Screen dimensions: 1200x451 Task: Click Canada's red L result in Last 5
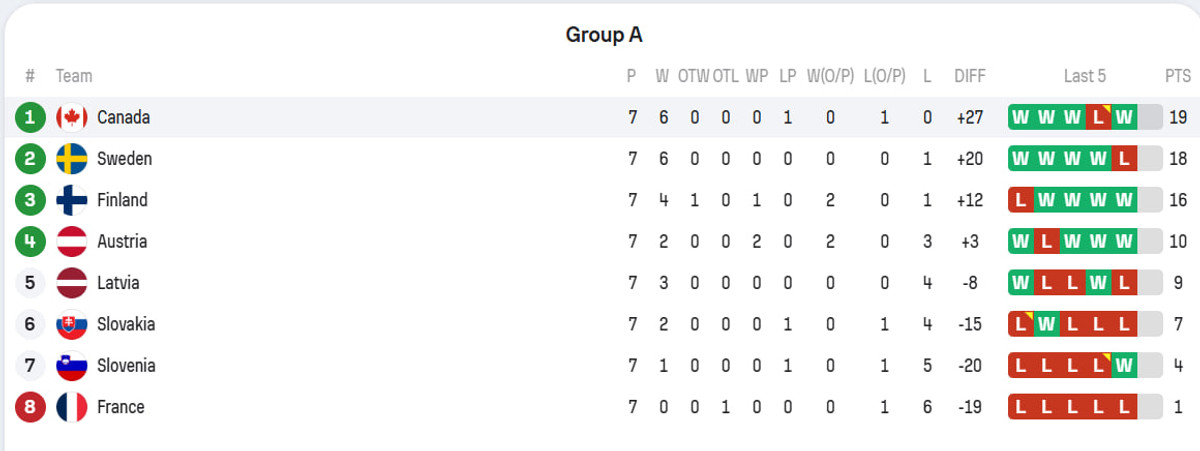(x=1098, y=118)
